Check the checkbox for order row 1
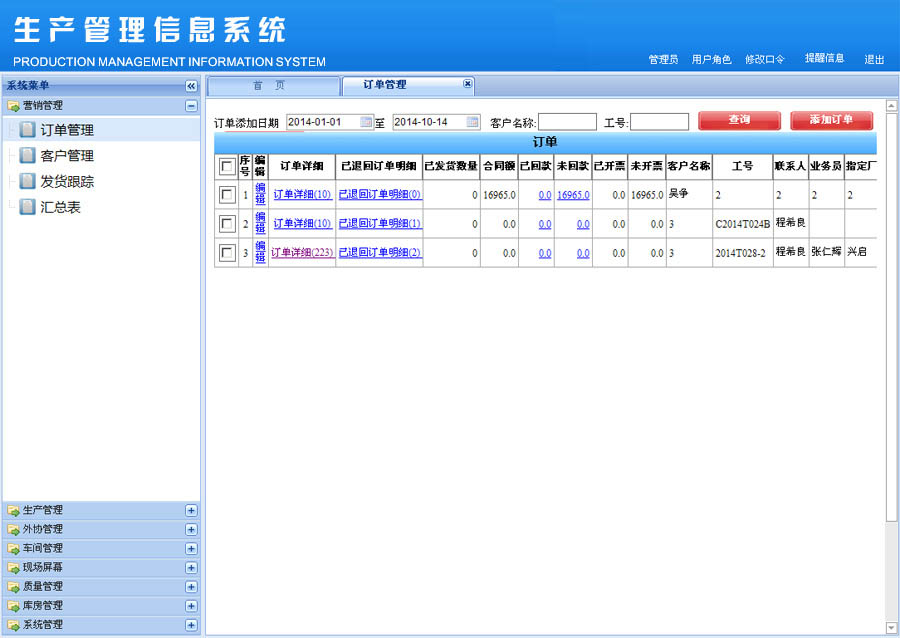900x638 pixels. pyautogui.click(x=227, y=194)
